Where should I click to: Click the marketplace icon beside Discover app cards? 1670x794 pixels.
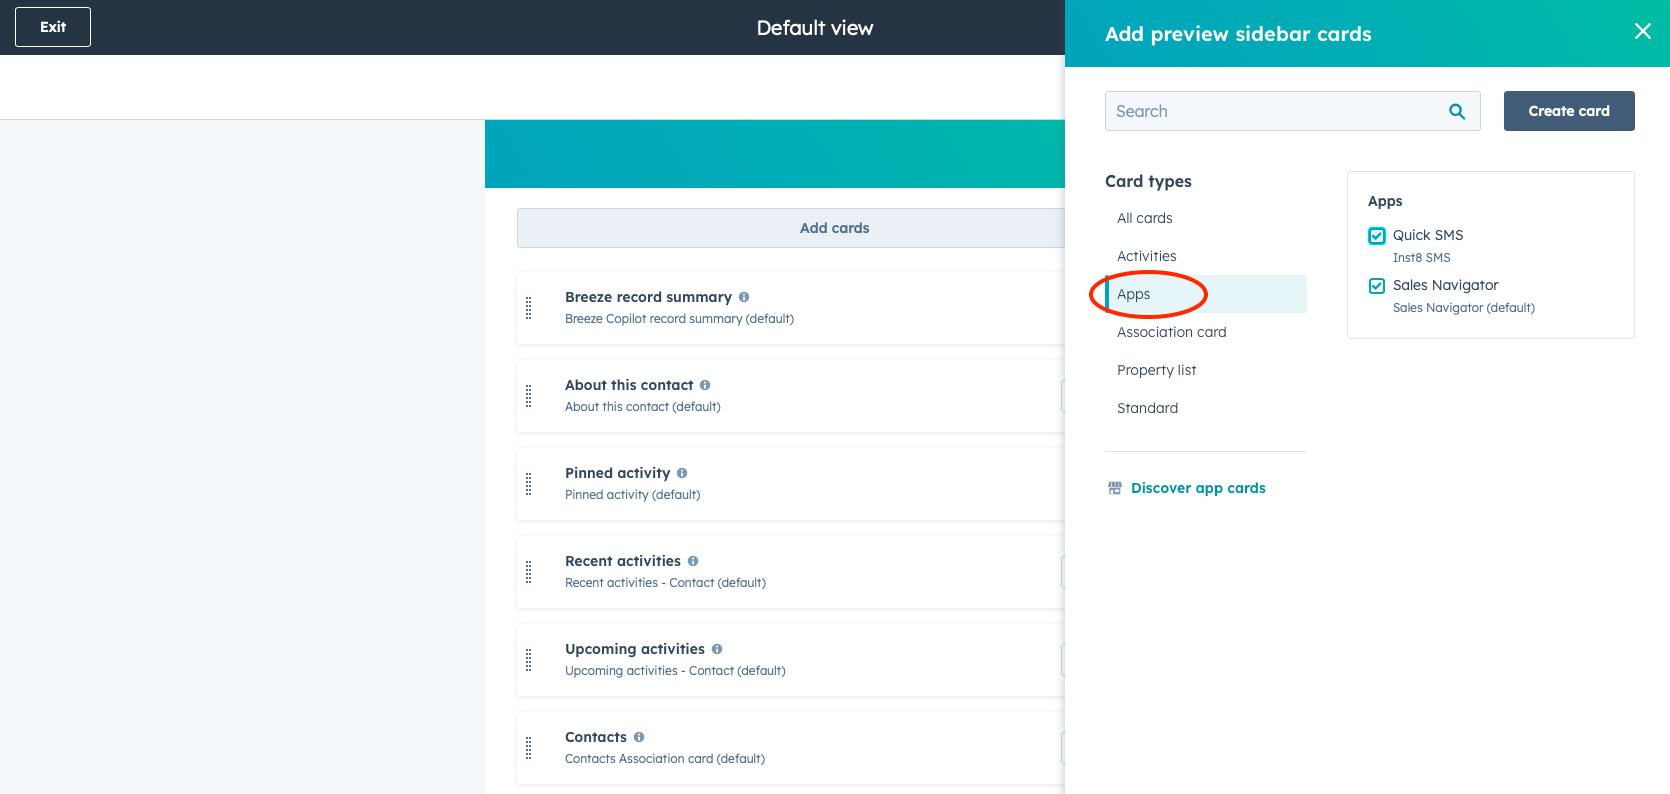(1115, 488)
